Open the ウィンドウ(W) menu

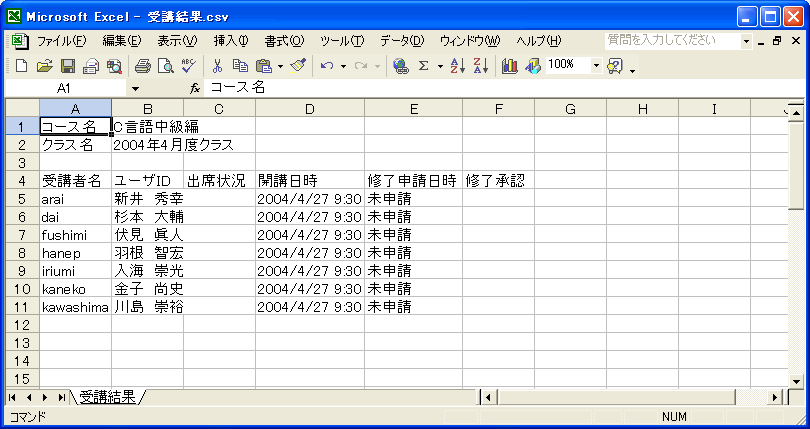click(470, 41)
